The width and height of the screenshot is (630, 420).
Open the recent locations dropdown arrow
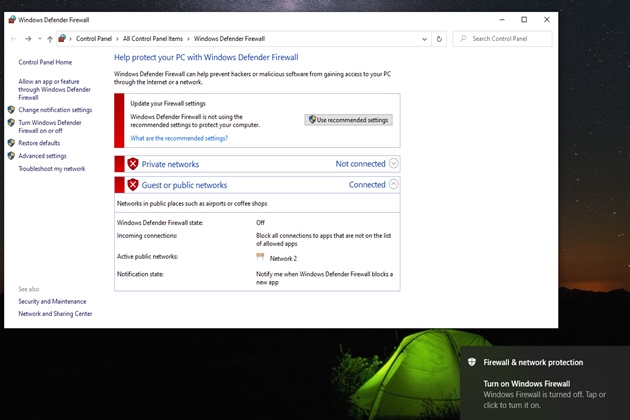40,39
